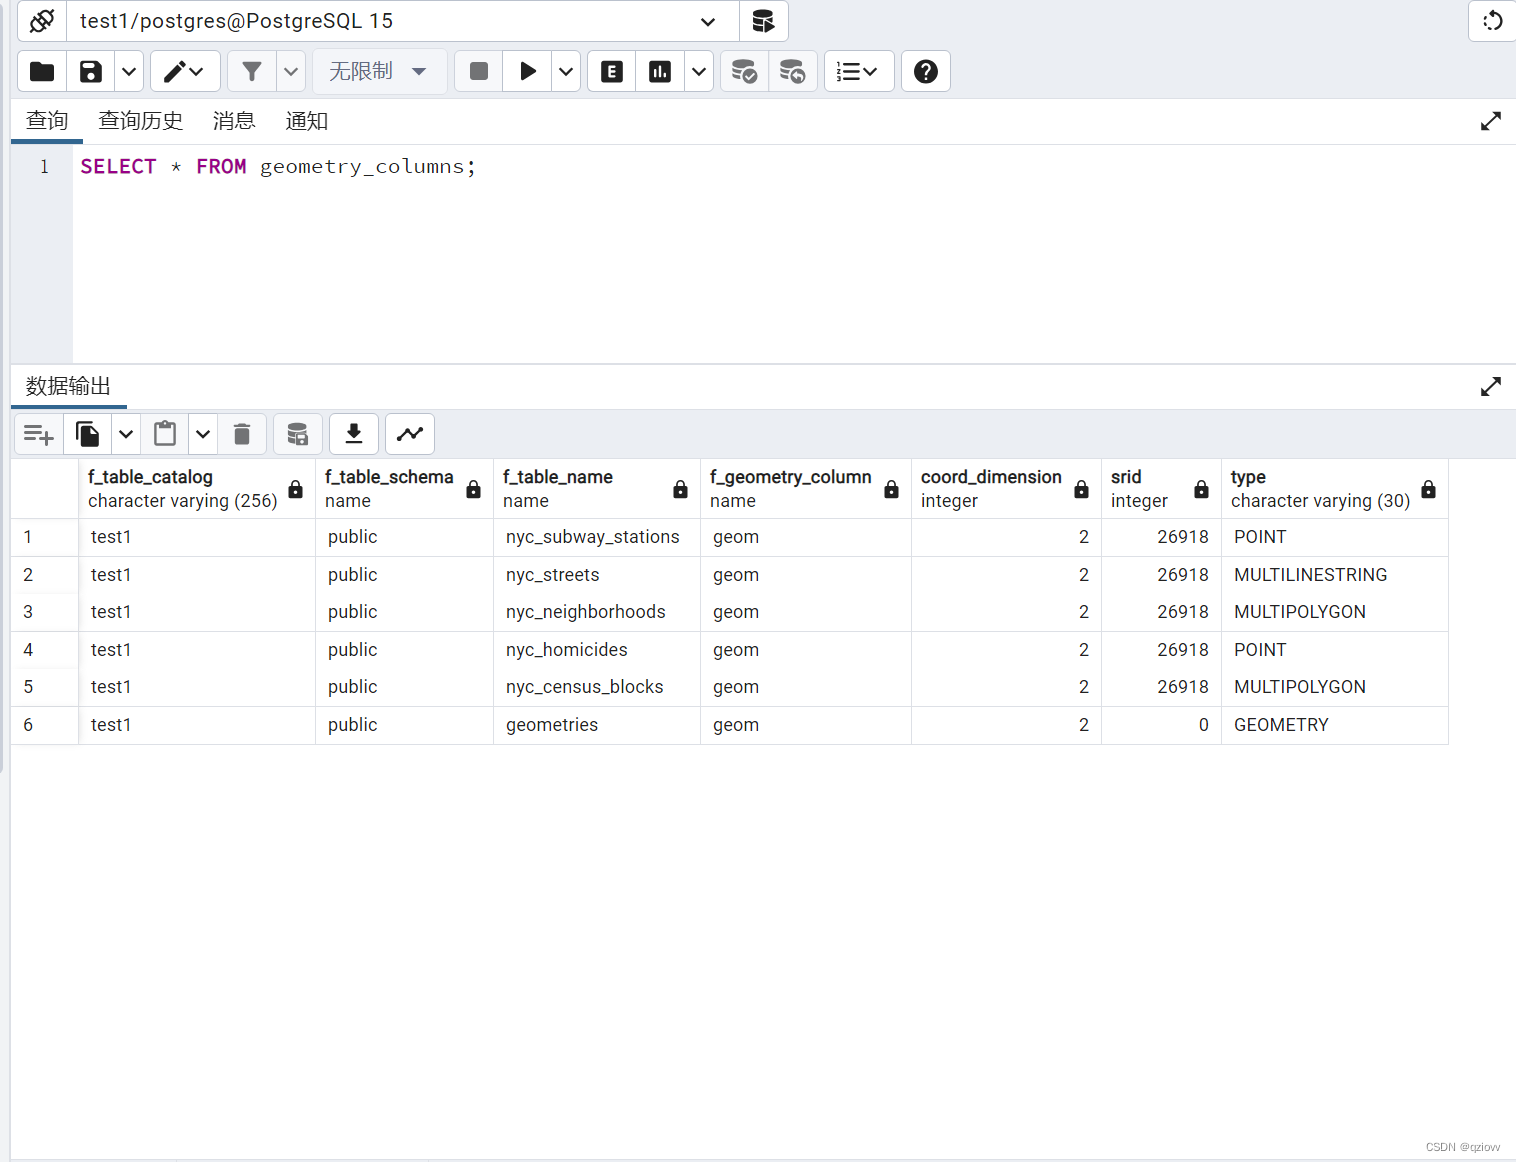This screenshot has width=1516, height=1162.
Task: Select the filter data icon
Action: [x=251, y=71]
